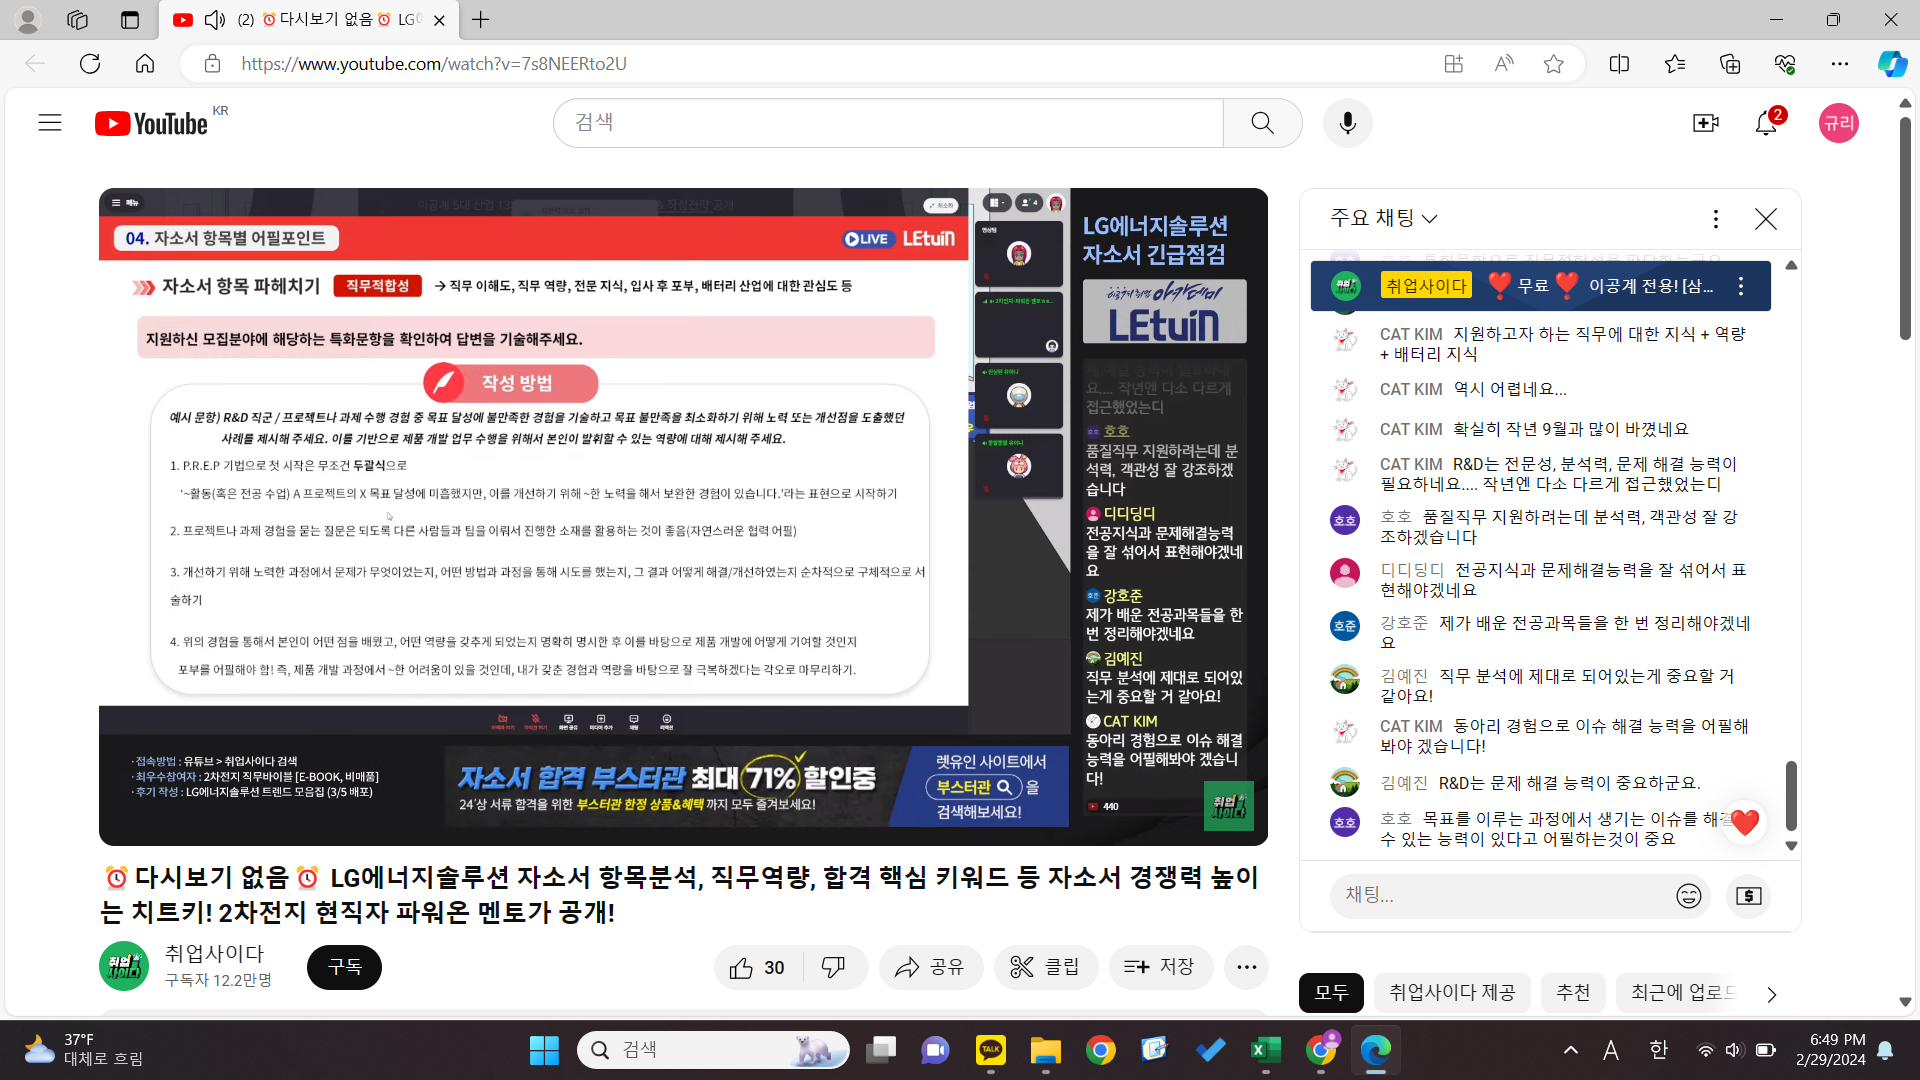Mute the YouTube tab audio
The width and height of the screenshot is (1920, 1080).
point(215,20)
